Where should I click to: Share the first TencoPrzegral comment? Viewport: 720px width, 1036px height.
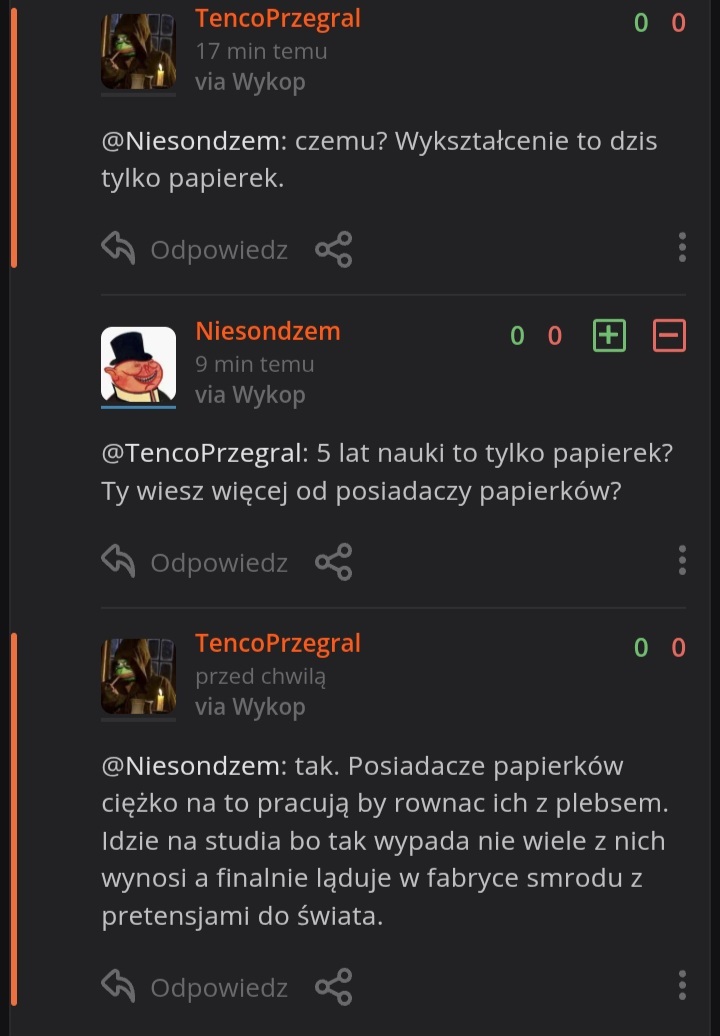333,249
